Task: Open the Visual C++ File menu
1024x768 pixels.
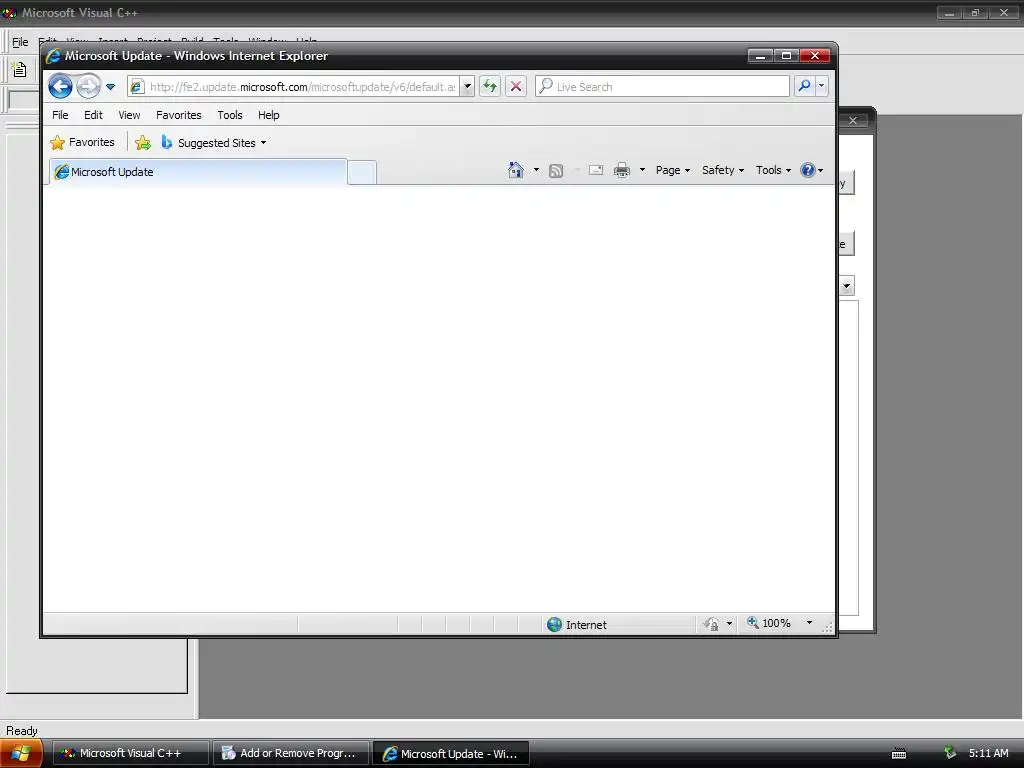Action: point(20,42)
